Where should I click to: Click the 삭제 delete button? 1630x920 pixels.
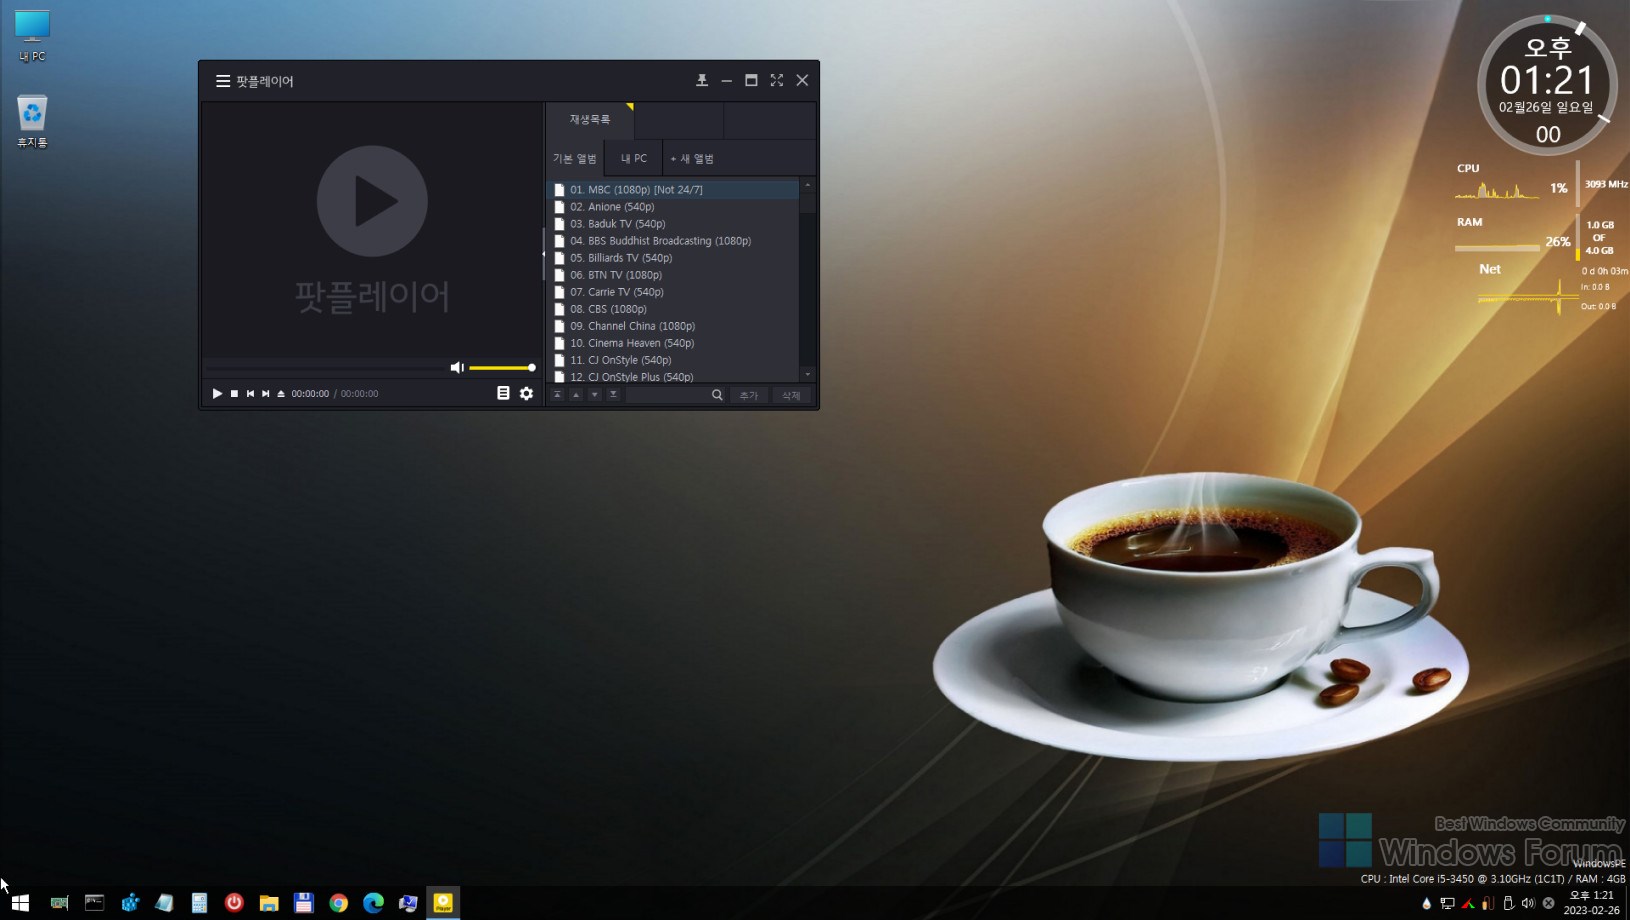[x=791, y=396]
